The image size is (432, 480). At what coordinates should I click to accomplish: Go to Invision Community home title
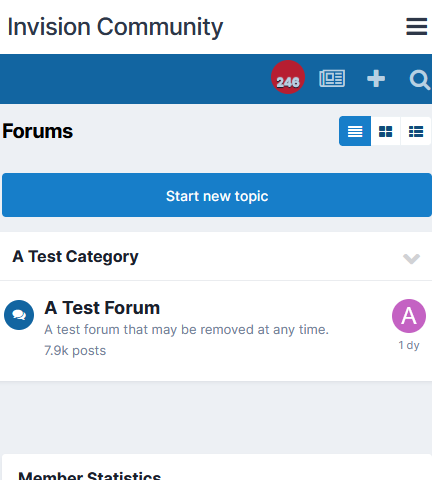tap(115, 27)
